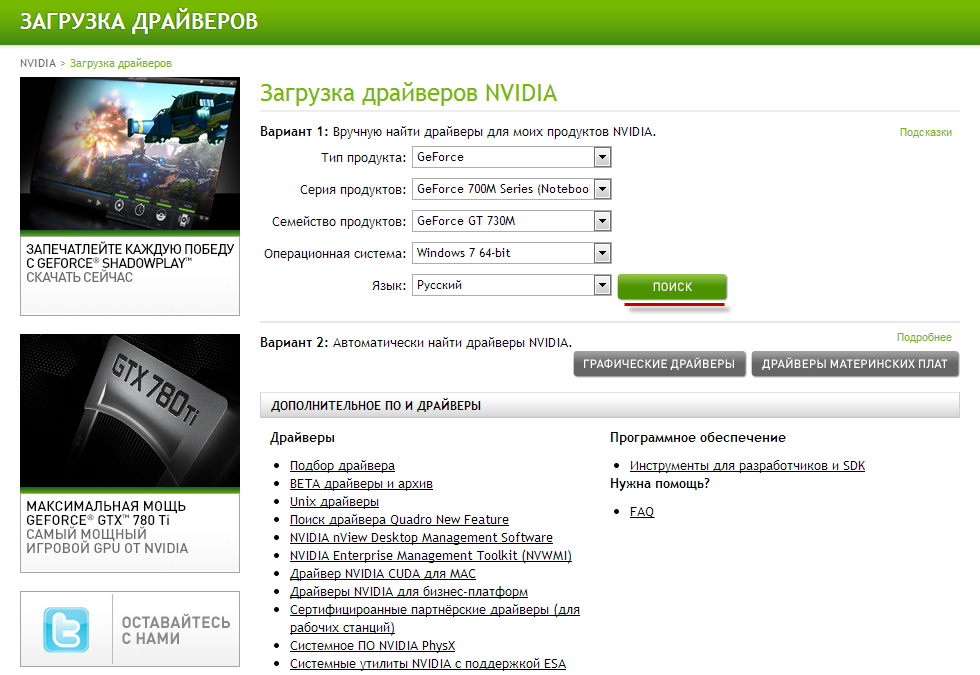Open NVIDIA Enterprise Management Toolkit (NVWMI) link
The width and height of the screenshot is (980, 675).
pyautogui.click(x=431, y=556)
